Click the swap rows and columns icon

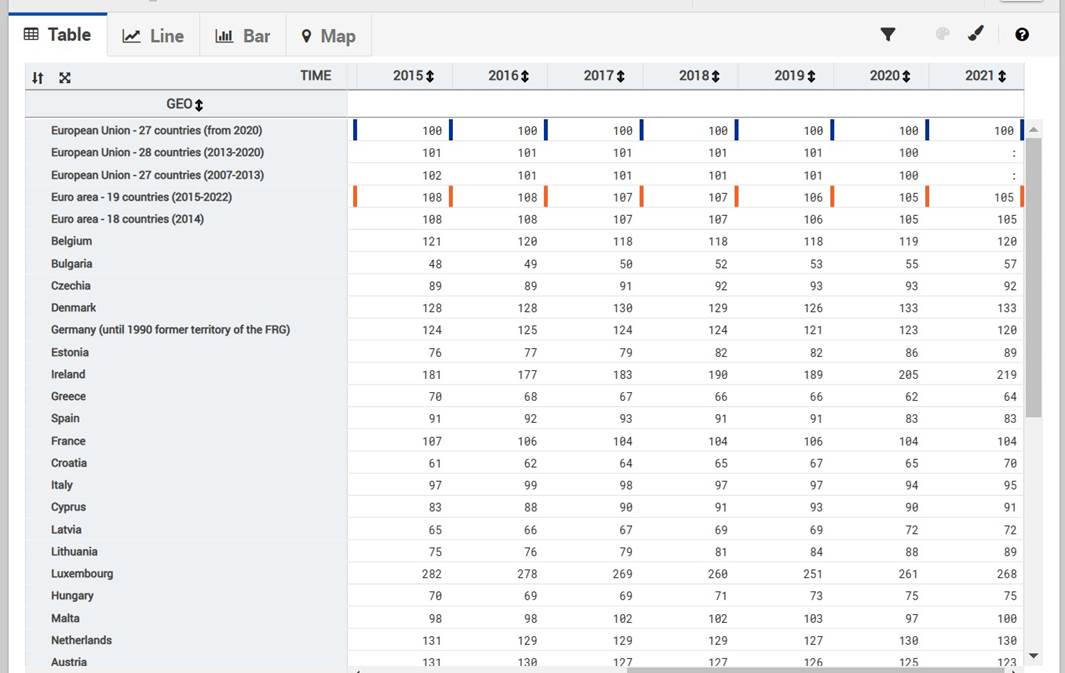pyautogui.click(x=38, y=78)
